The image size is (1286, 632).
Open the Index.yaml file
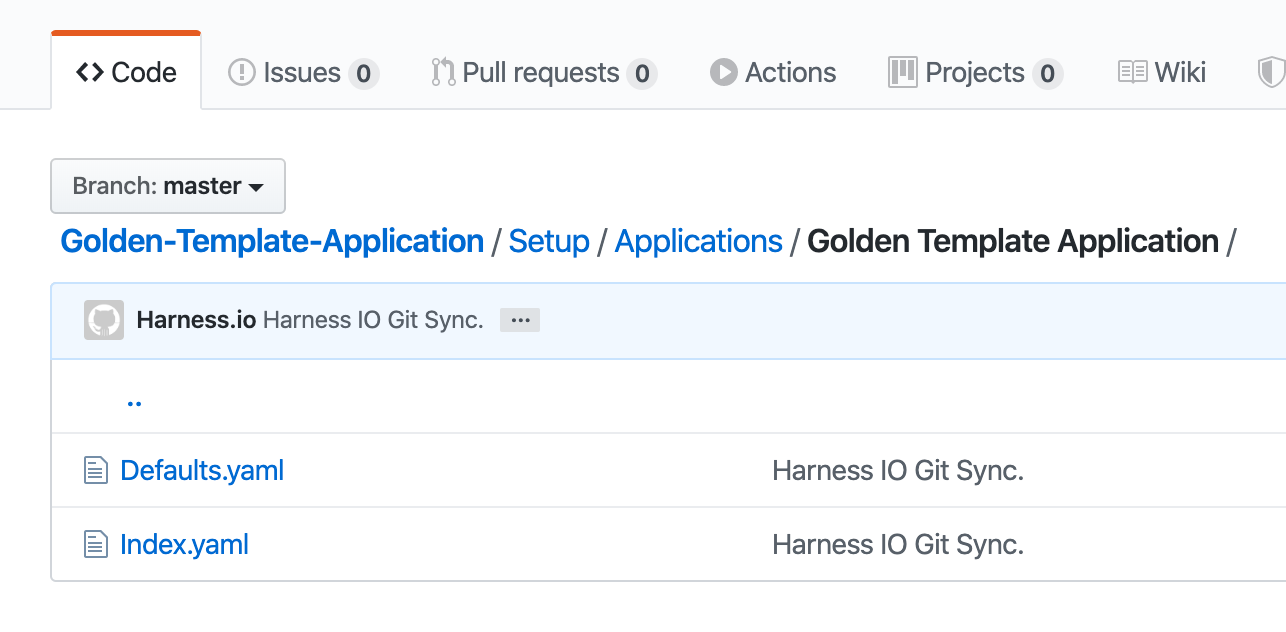click(184, 544)
